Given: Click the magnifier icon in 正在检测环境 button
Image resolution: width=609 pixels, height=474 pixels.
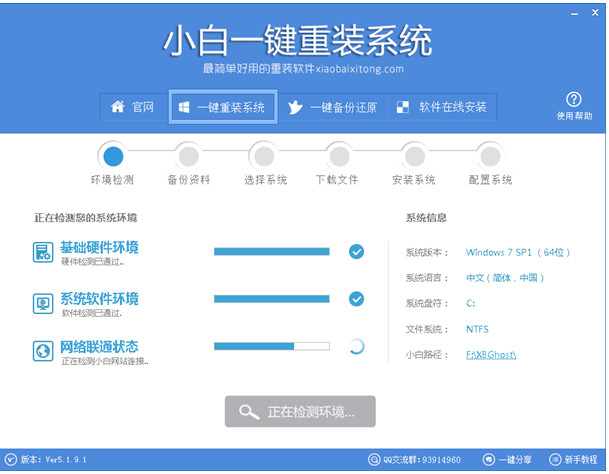Looking at the screenshot, I should 249,412.
